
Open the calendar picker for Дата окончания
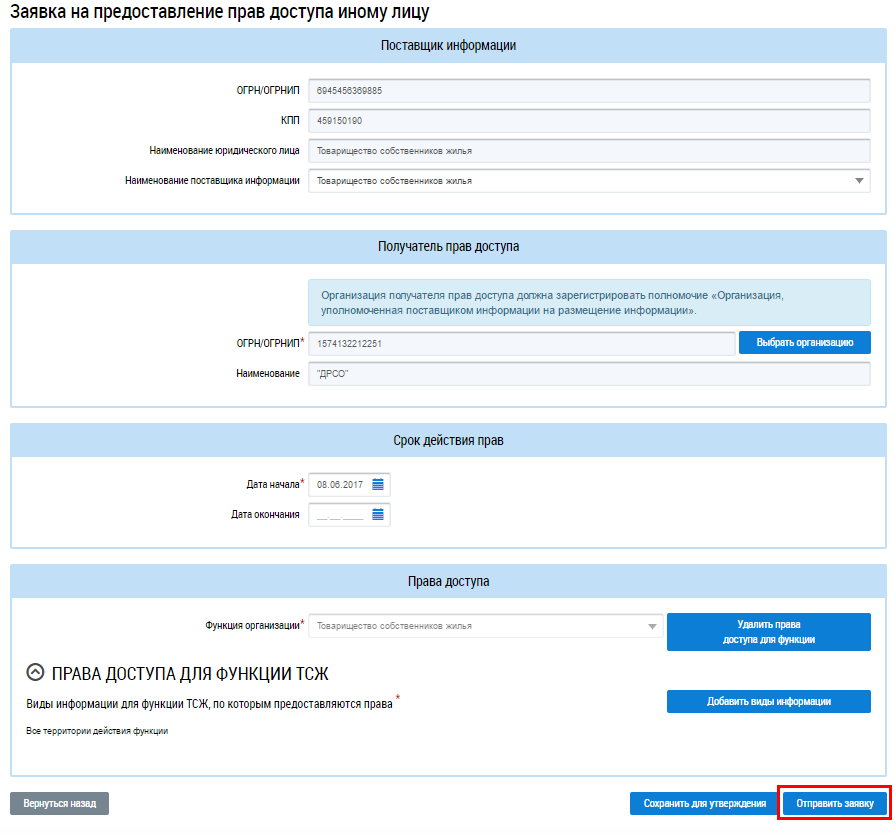coord(378,515)
